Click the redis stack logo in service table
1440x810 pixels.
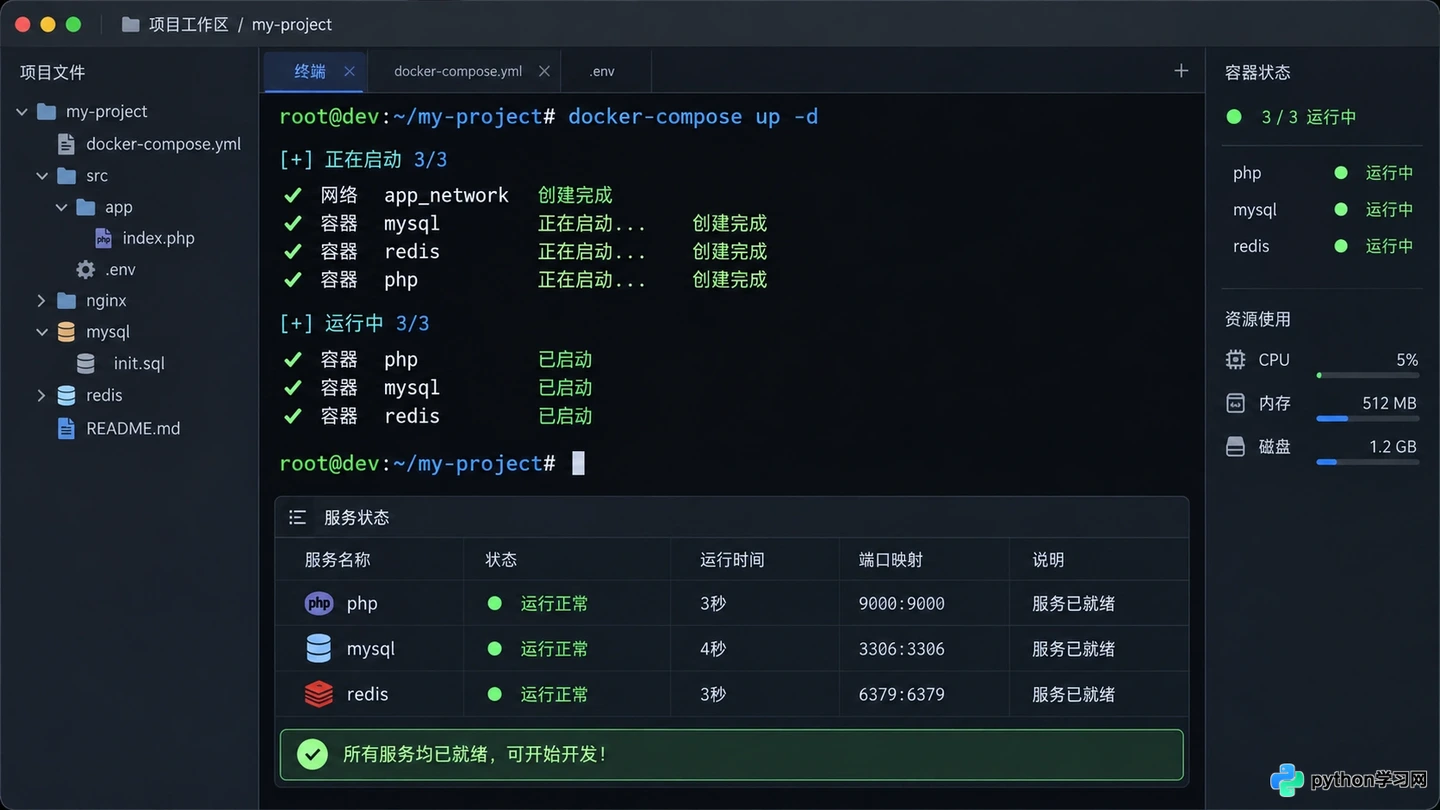318,693
